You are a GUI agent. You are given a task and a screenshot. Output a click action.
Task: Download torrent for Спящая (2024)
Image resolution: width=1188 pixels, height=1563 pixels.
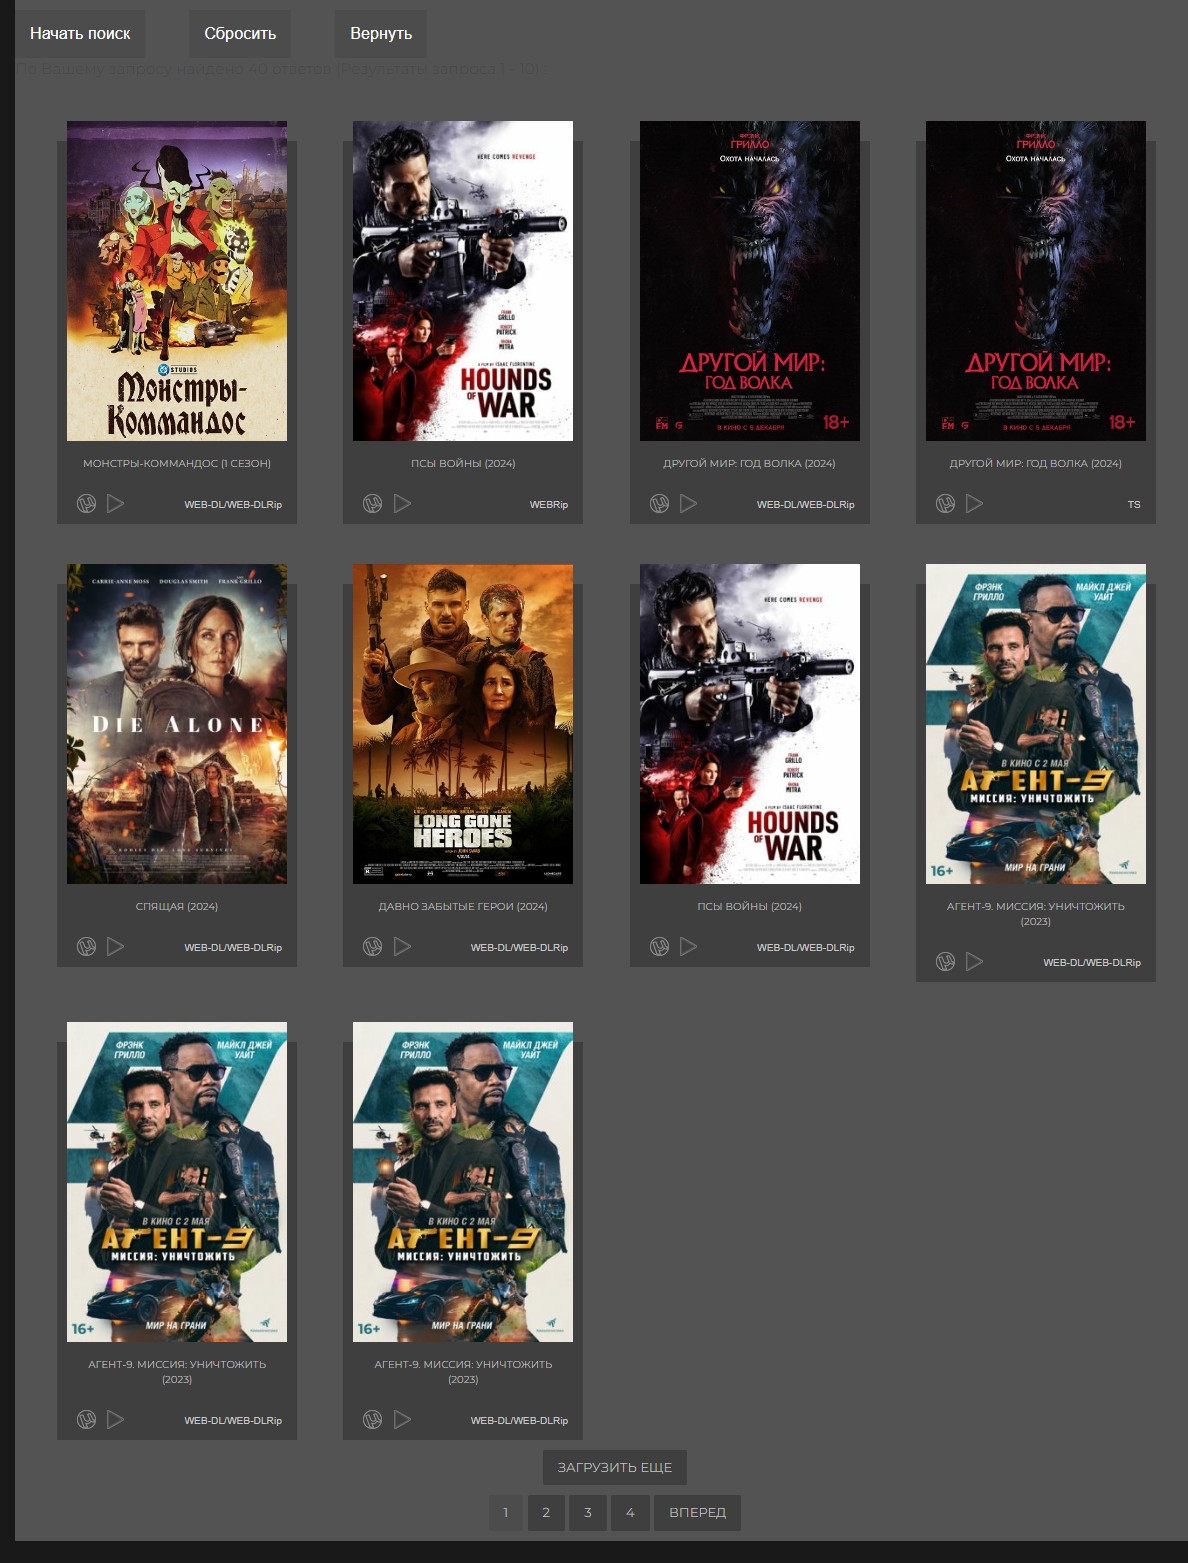tap(87, 947)
